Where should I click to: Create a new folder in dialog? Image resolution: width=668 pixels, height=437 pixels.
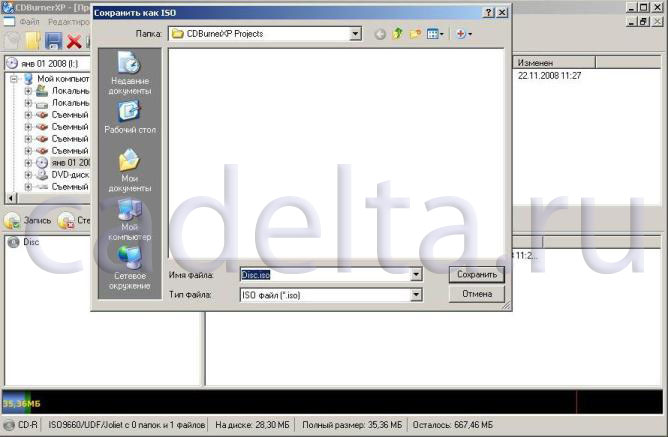415,34
